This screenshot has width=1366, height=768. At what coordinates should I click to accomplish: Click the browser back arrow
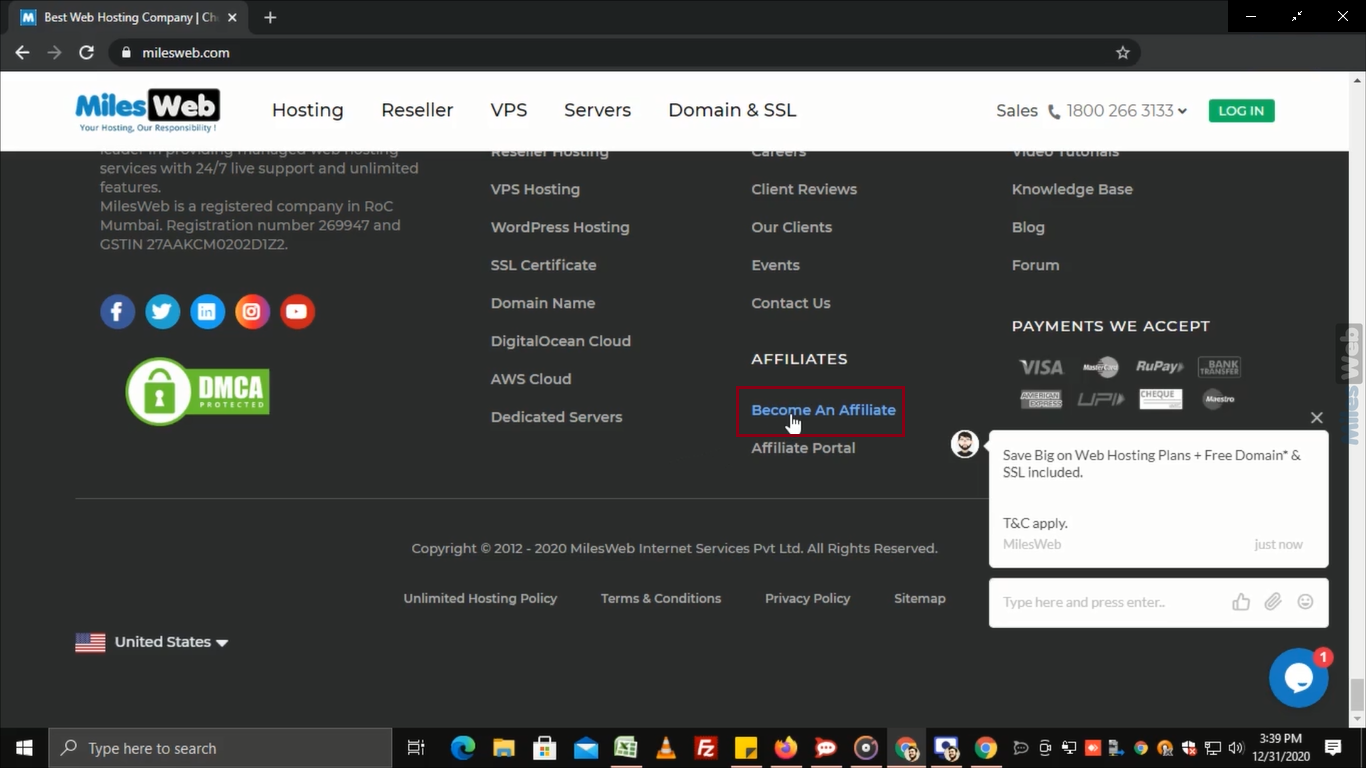(22, 52)
